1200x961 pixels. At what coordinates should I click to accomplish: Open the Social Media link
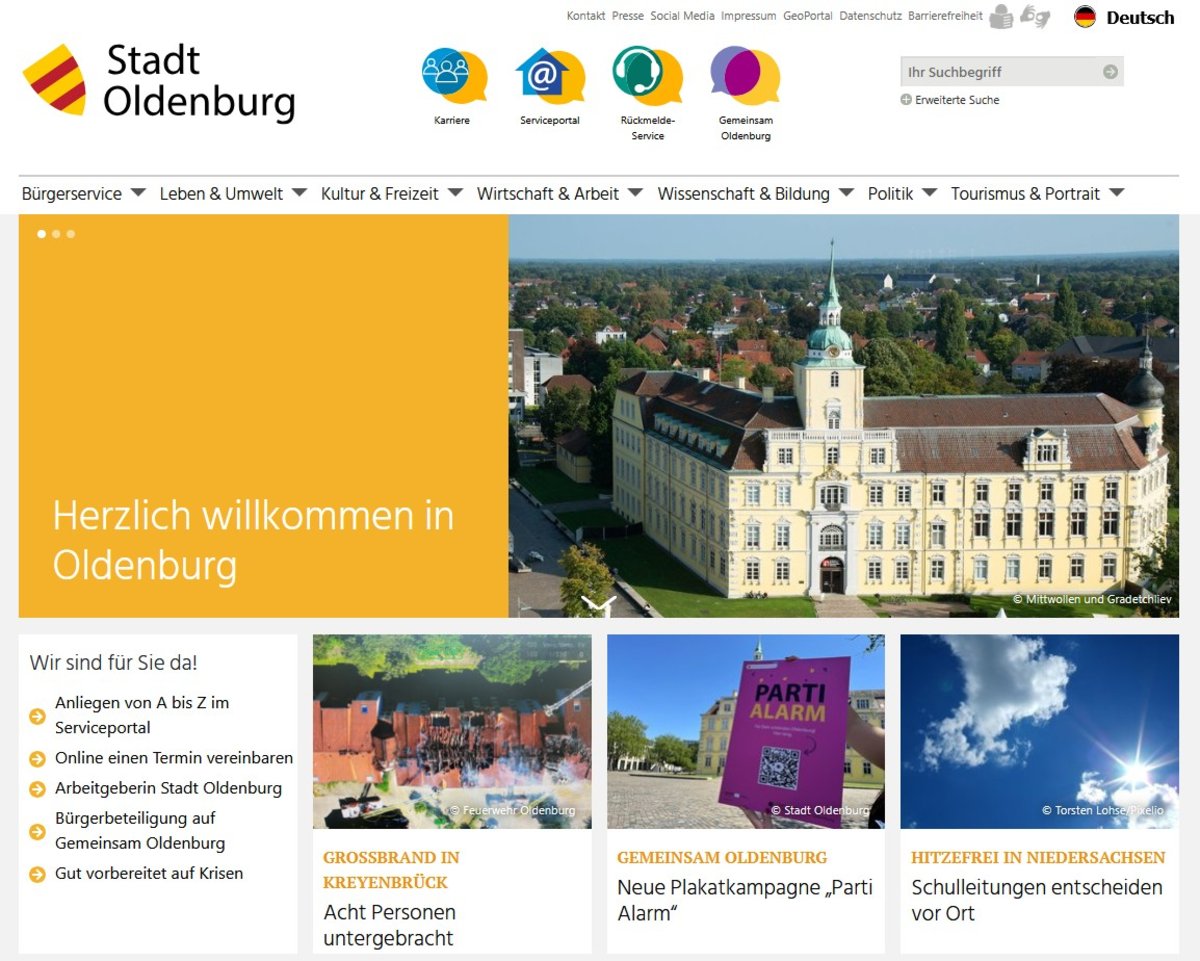click(683, 16)
